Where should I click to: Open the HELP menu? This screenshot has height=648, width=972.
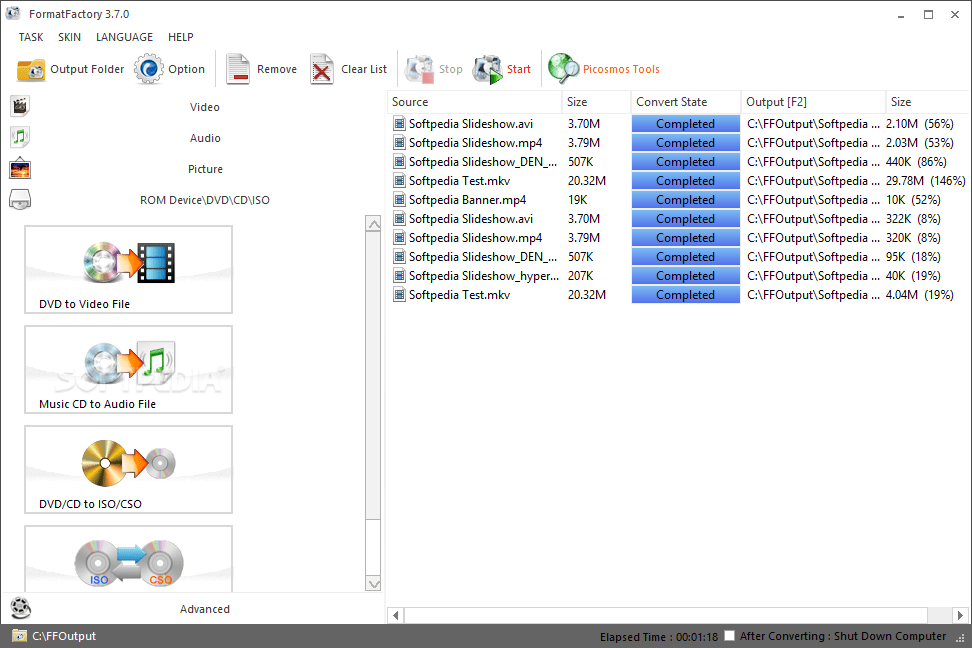pyautogui.click(x=180, y=37)
